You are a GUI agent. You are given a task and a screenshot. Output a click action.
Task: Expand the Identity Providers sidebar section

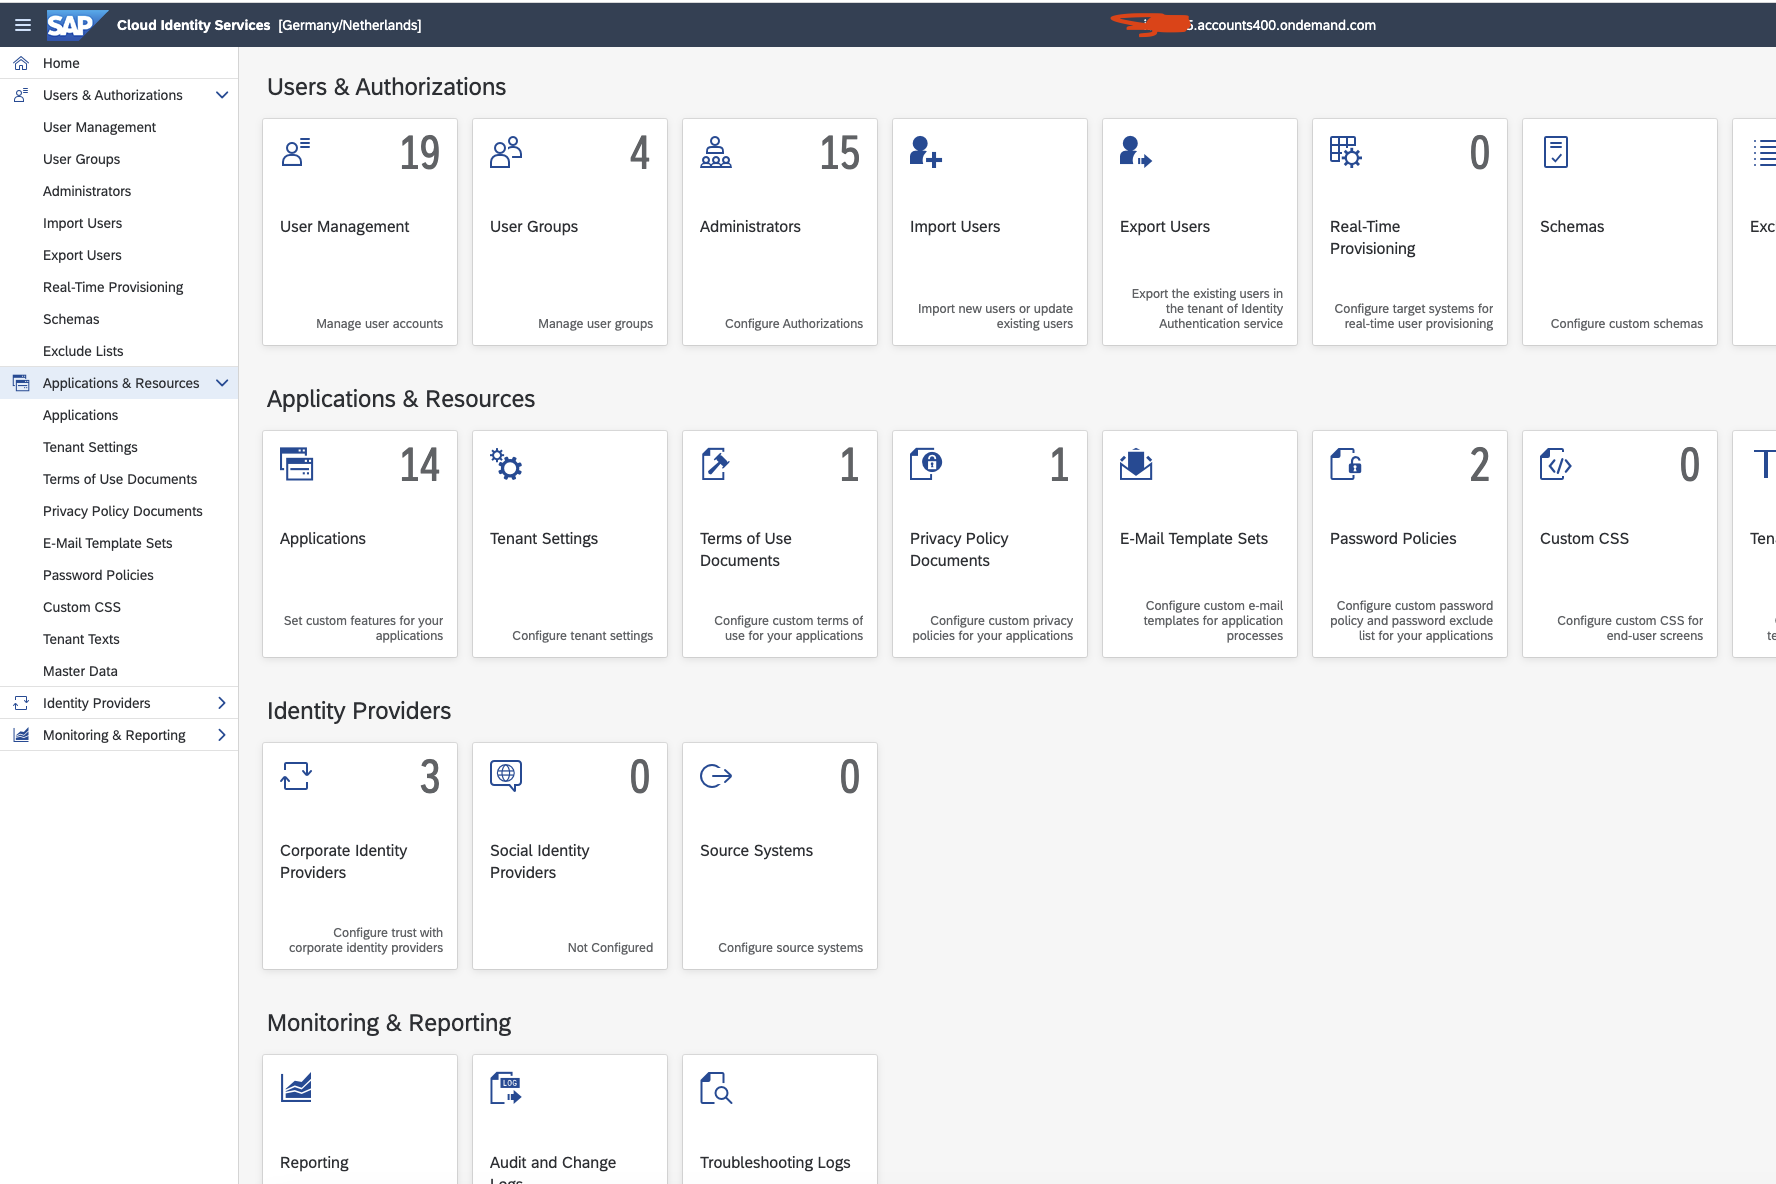222,703
